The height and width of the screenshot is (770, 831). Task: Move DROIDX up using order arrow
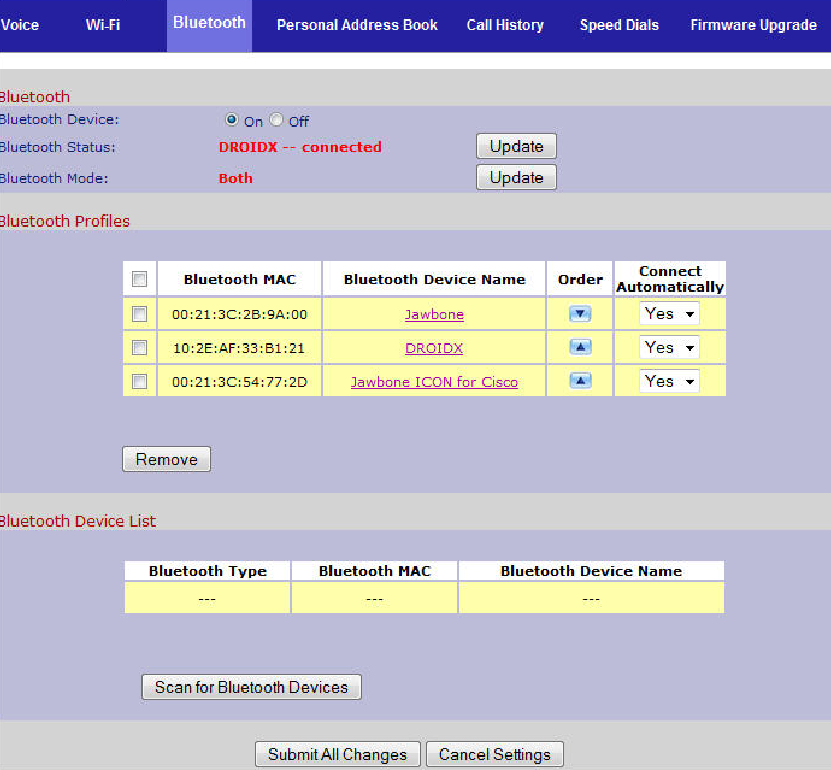point(580,348)
